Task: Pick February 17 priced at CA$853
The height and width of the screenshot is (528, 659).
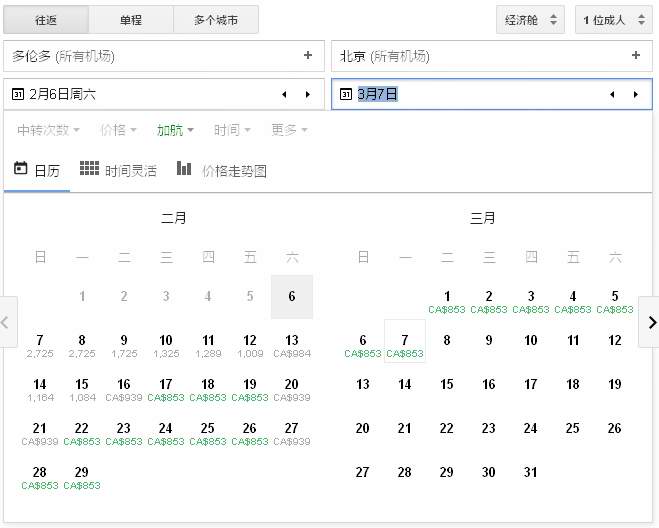Action: pos(166,389)
